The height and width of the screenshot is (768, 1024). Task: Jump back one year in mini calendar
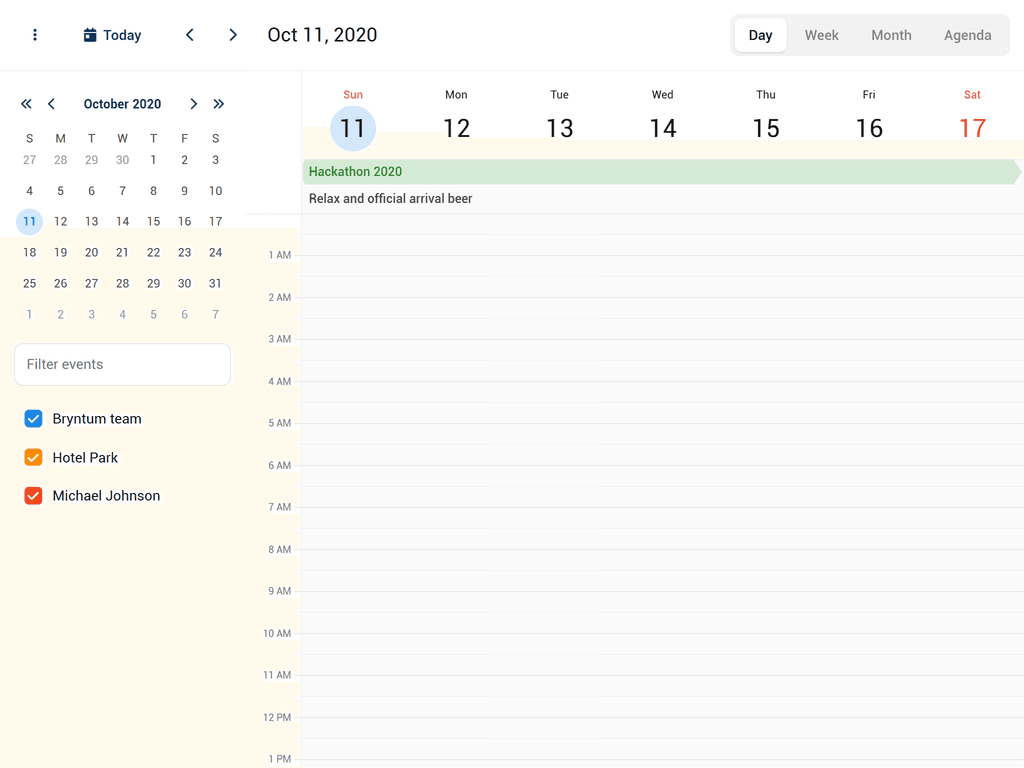26,104
